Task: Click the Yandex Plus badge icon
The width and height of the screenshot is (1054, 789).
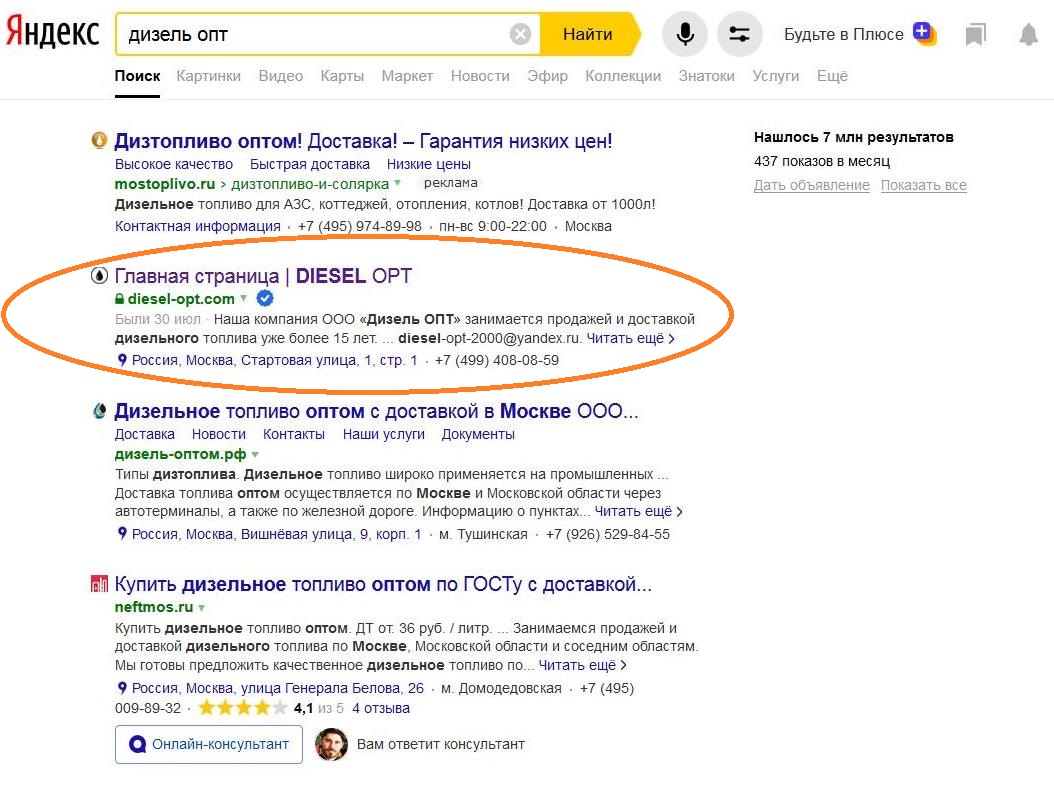Action: pos(925,33)
